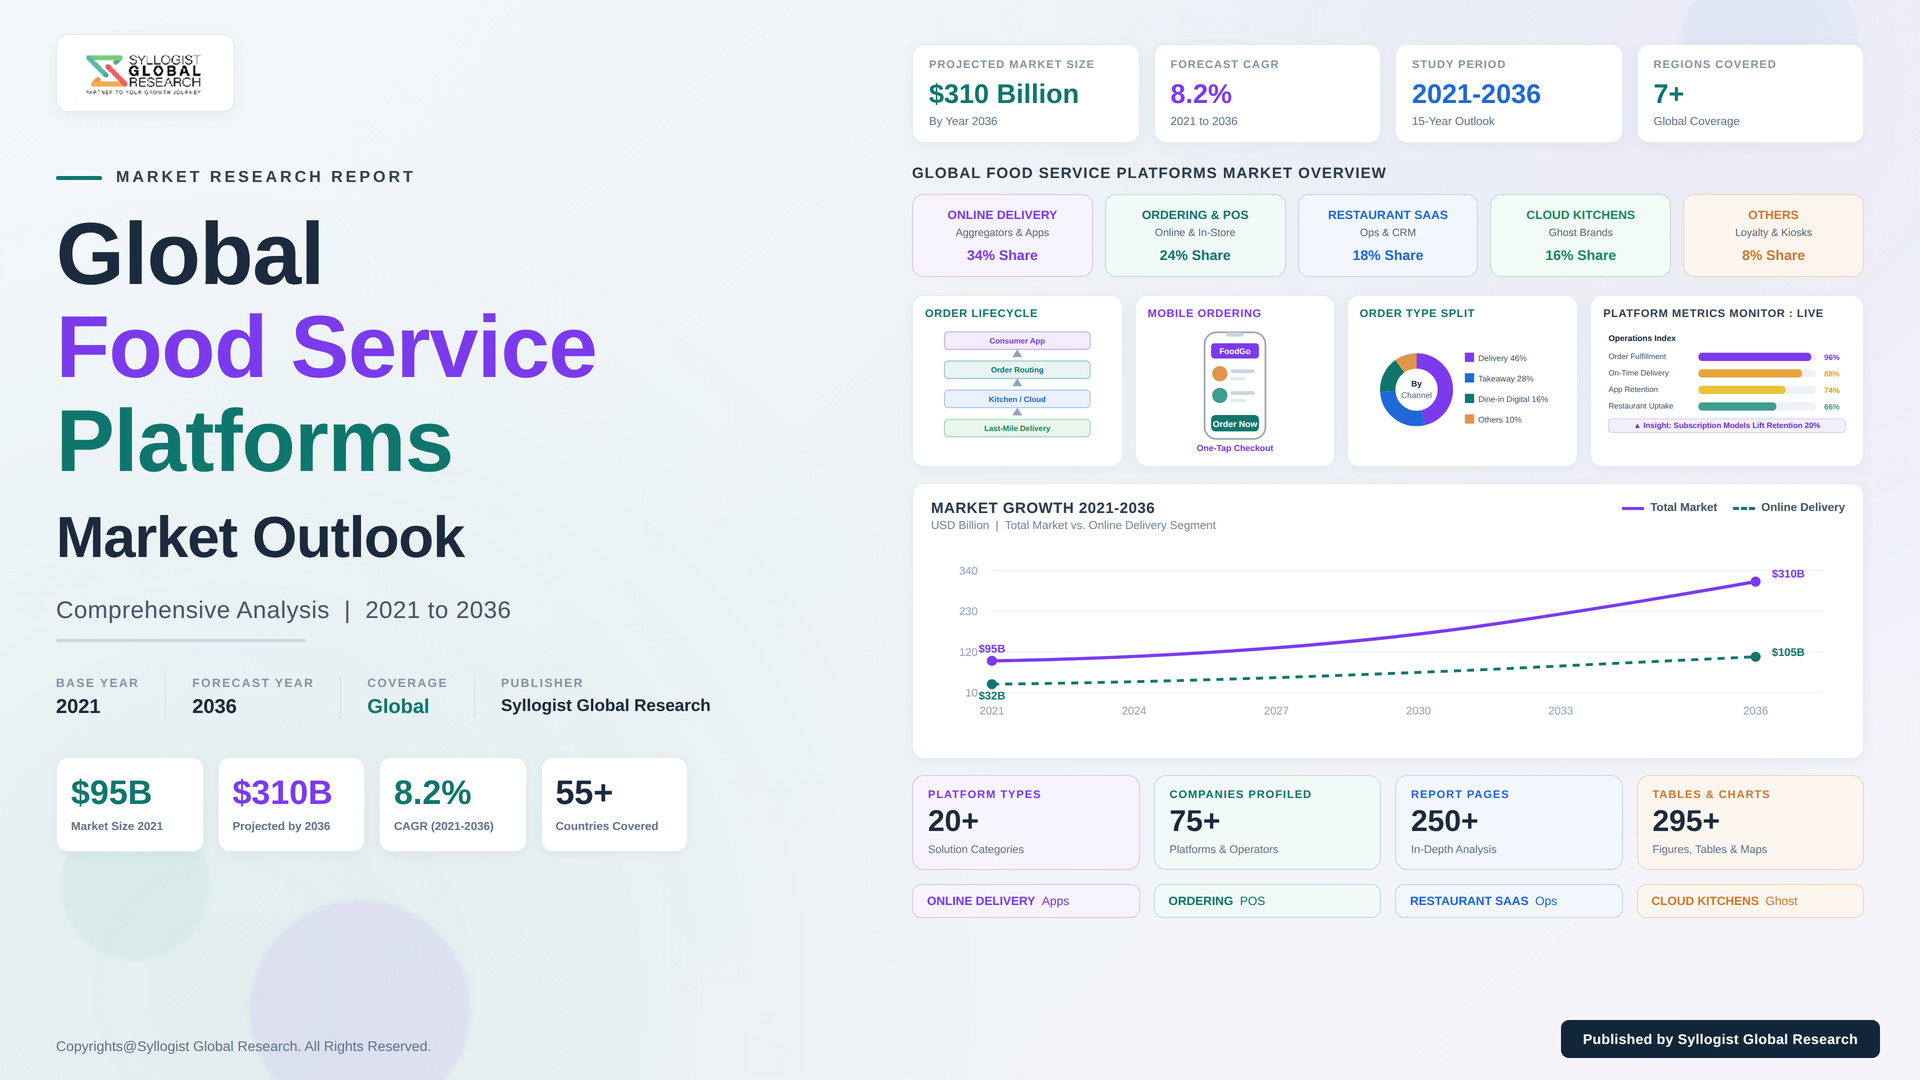Click the Companies Profiled 75+ card
The width and height of the screenshot is (1920, 1080).
pyautogui.click(x=1267, y=822)
